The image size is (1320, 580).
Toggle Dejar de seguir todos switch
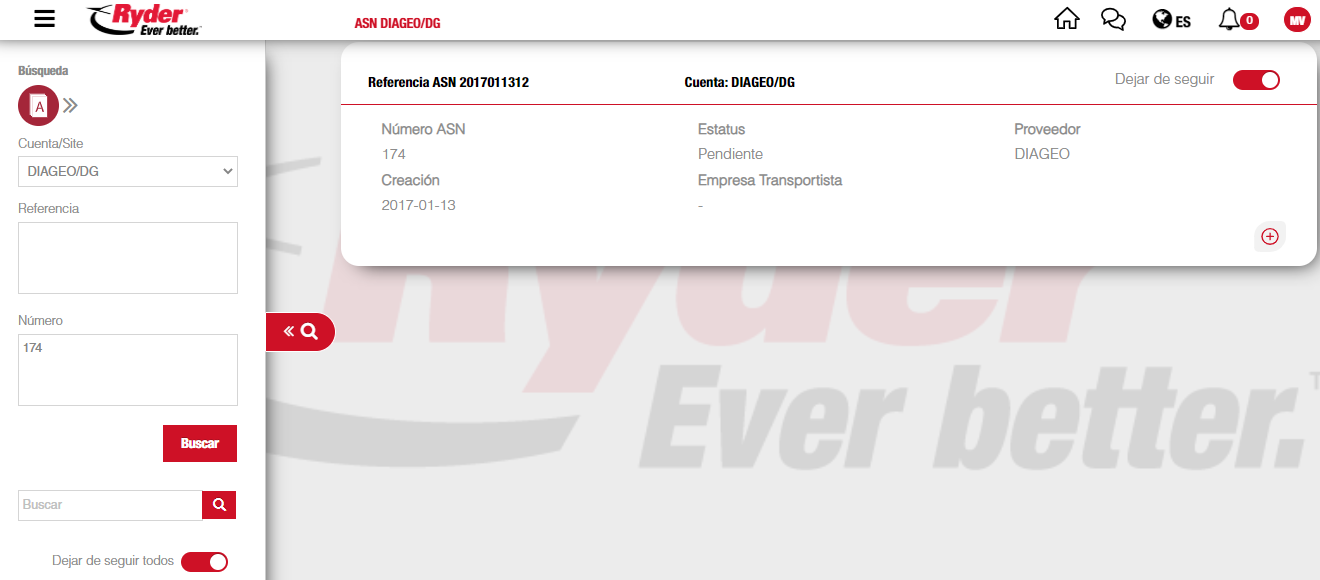coord(204,562)
